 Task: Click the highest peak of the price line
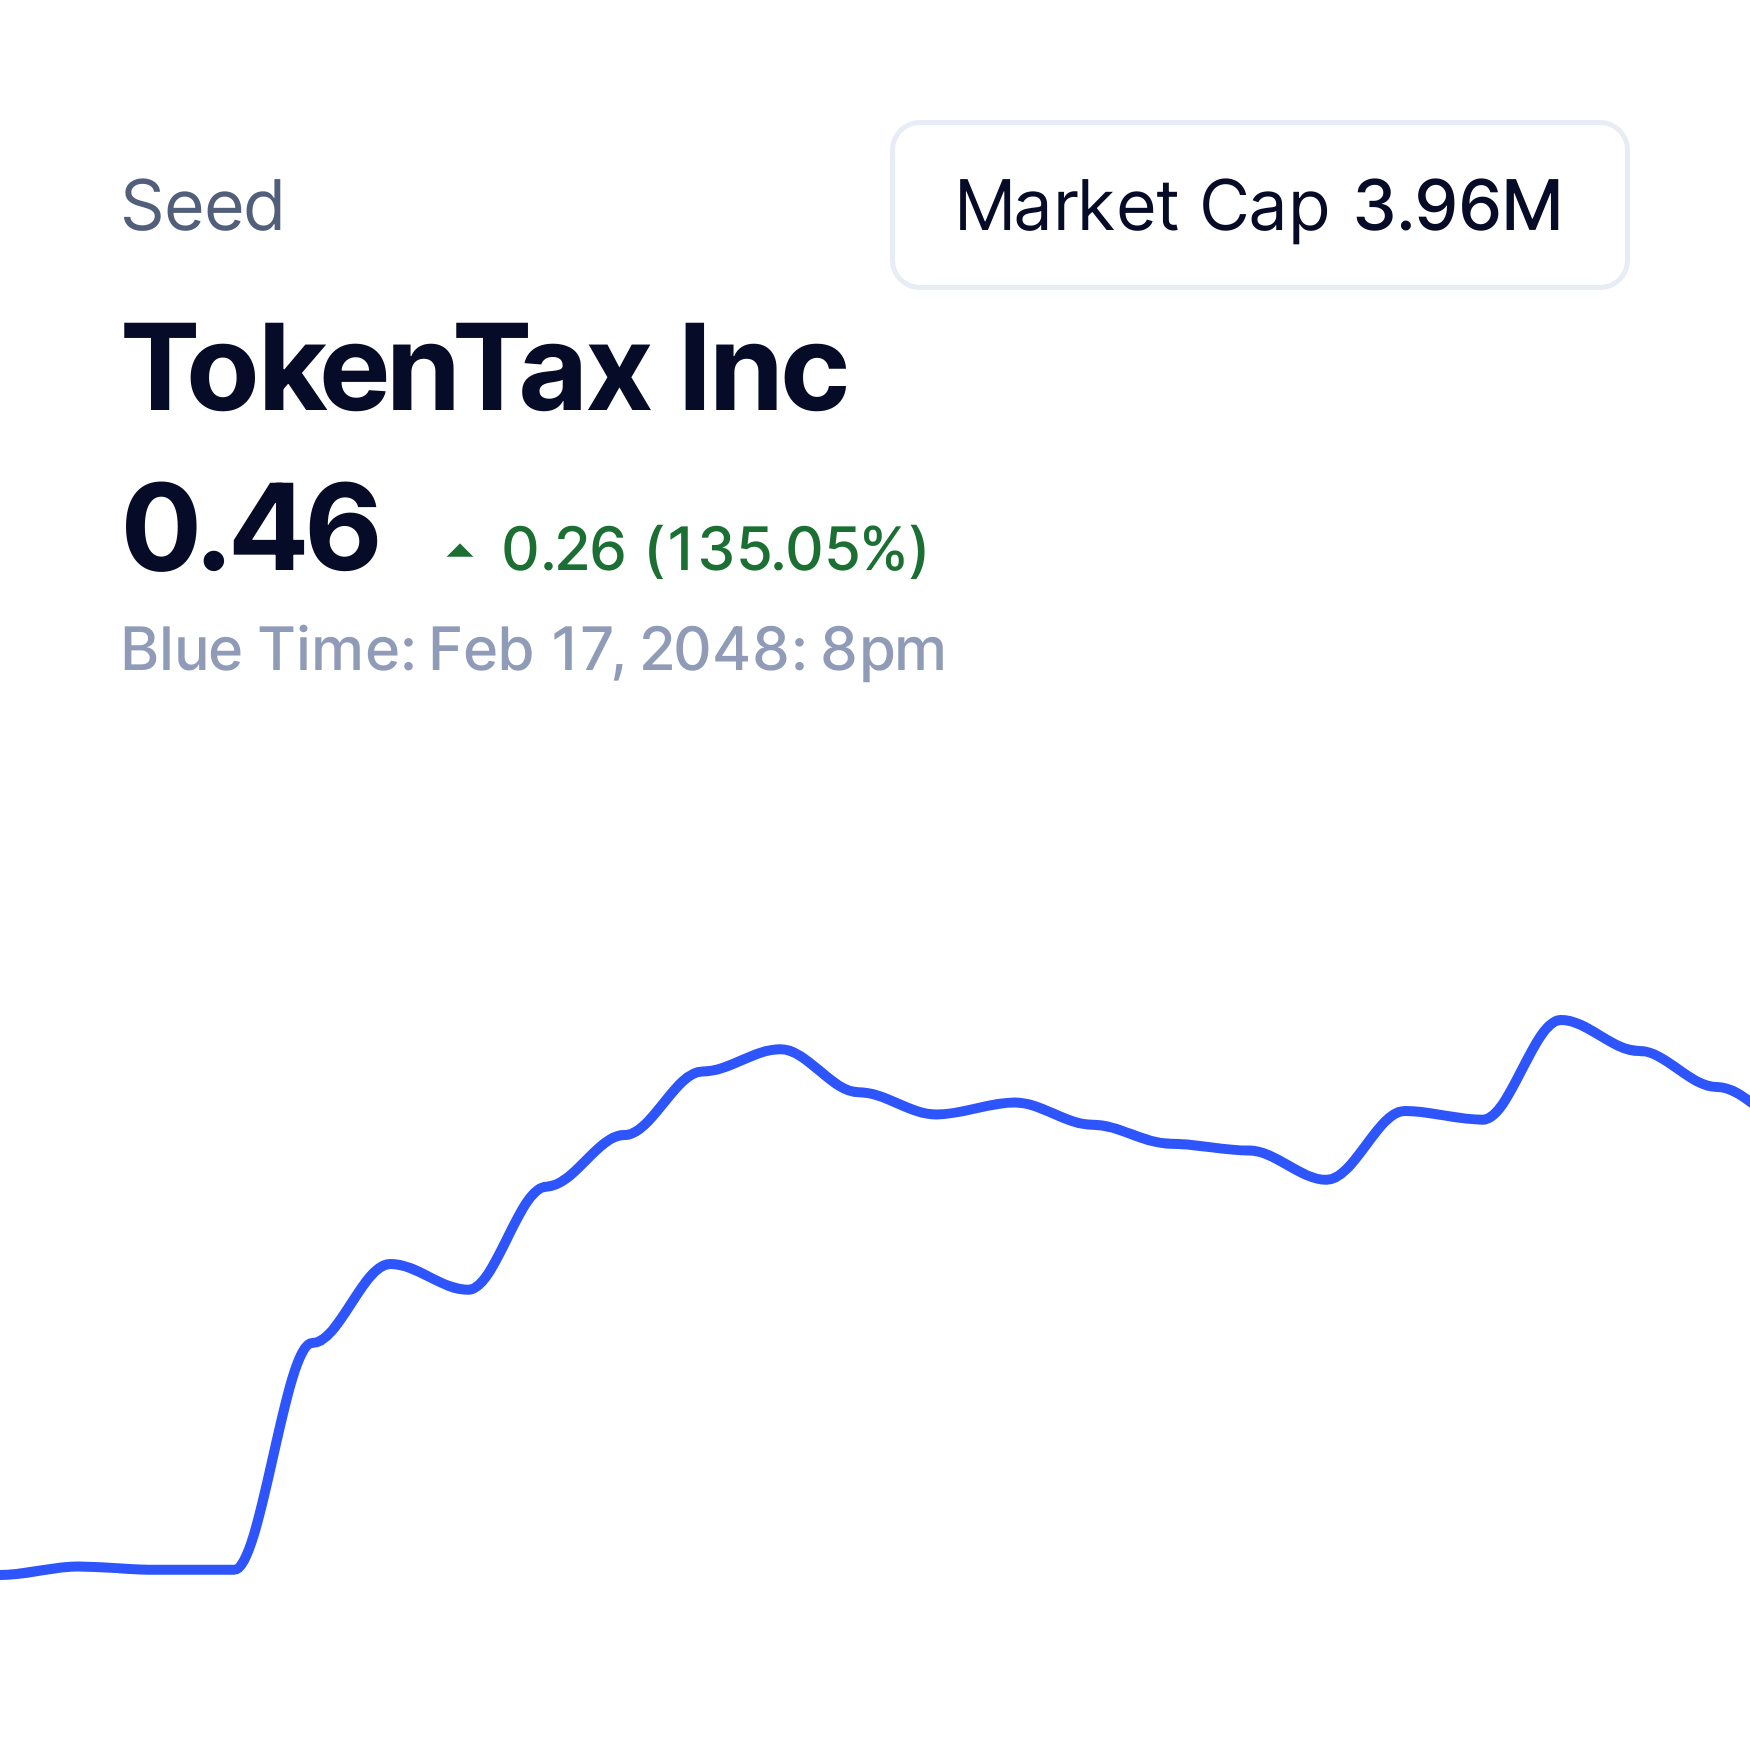(1560, 1021)
